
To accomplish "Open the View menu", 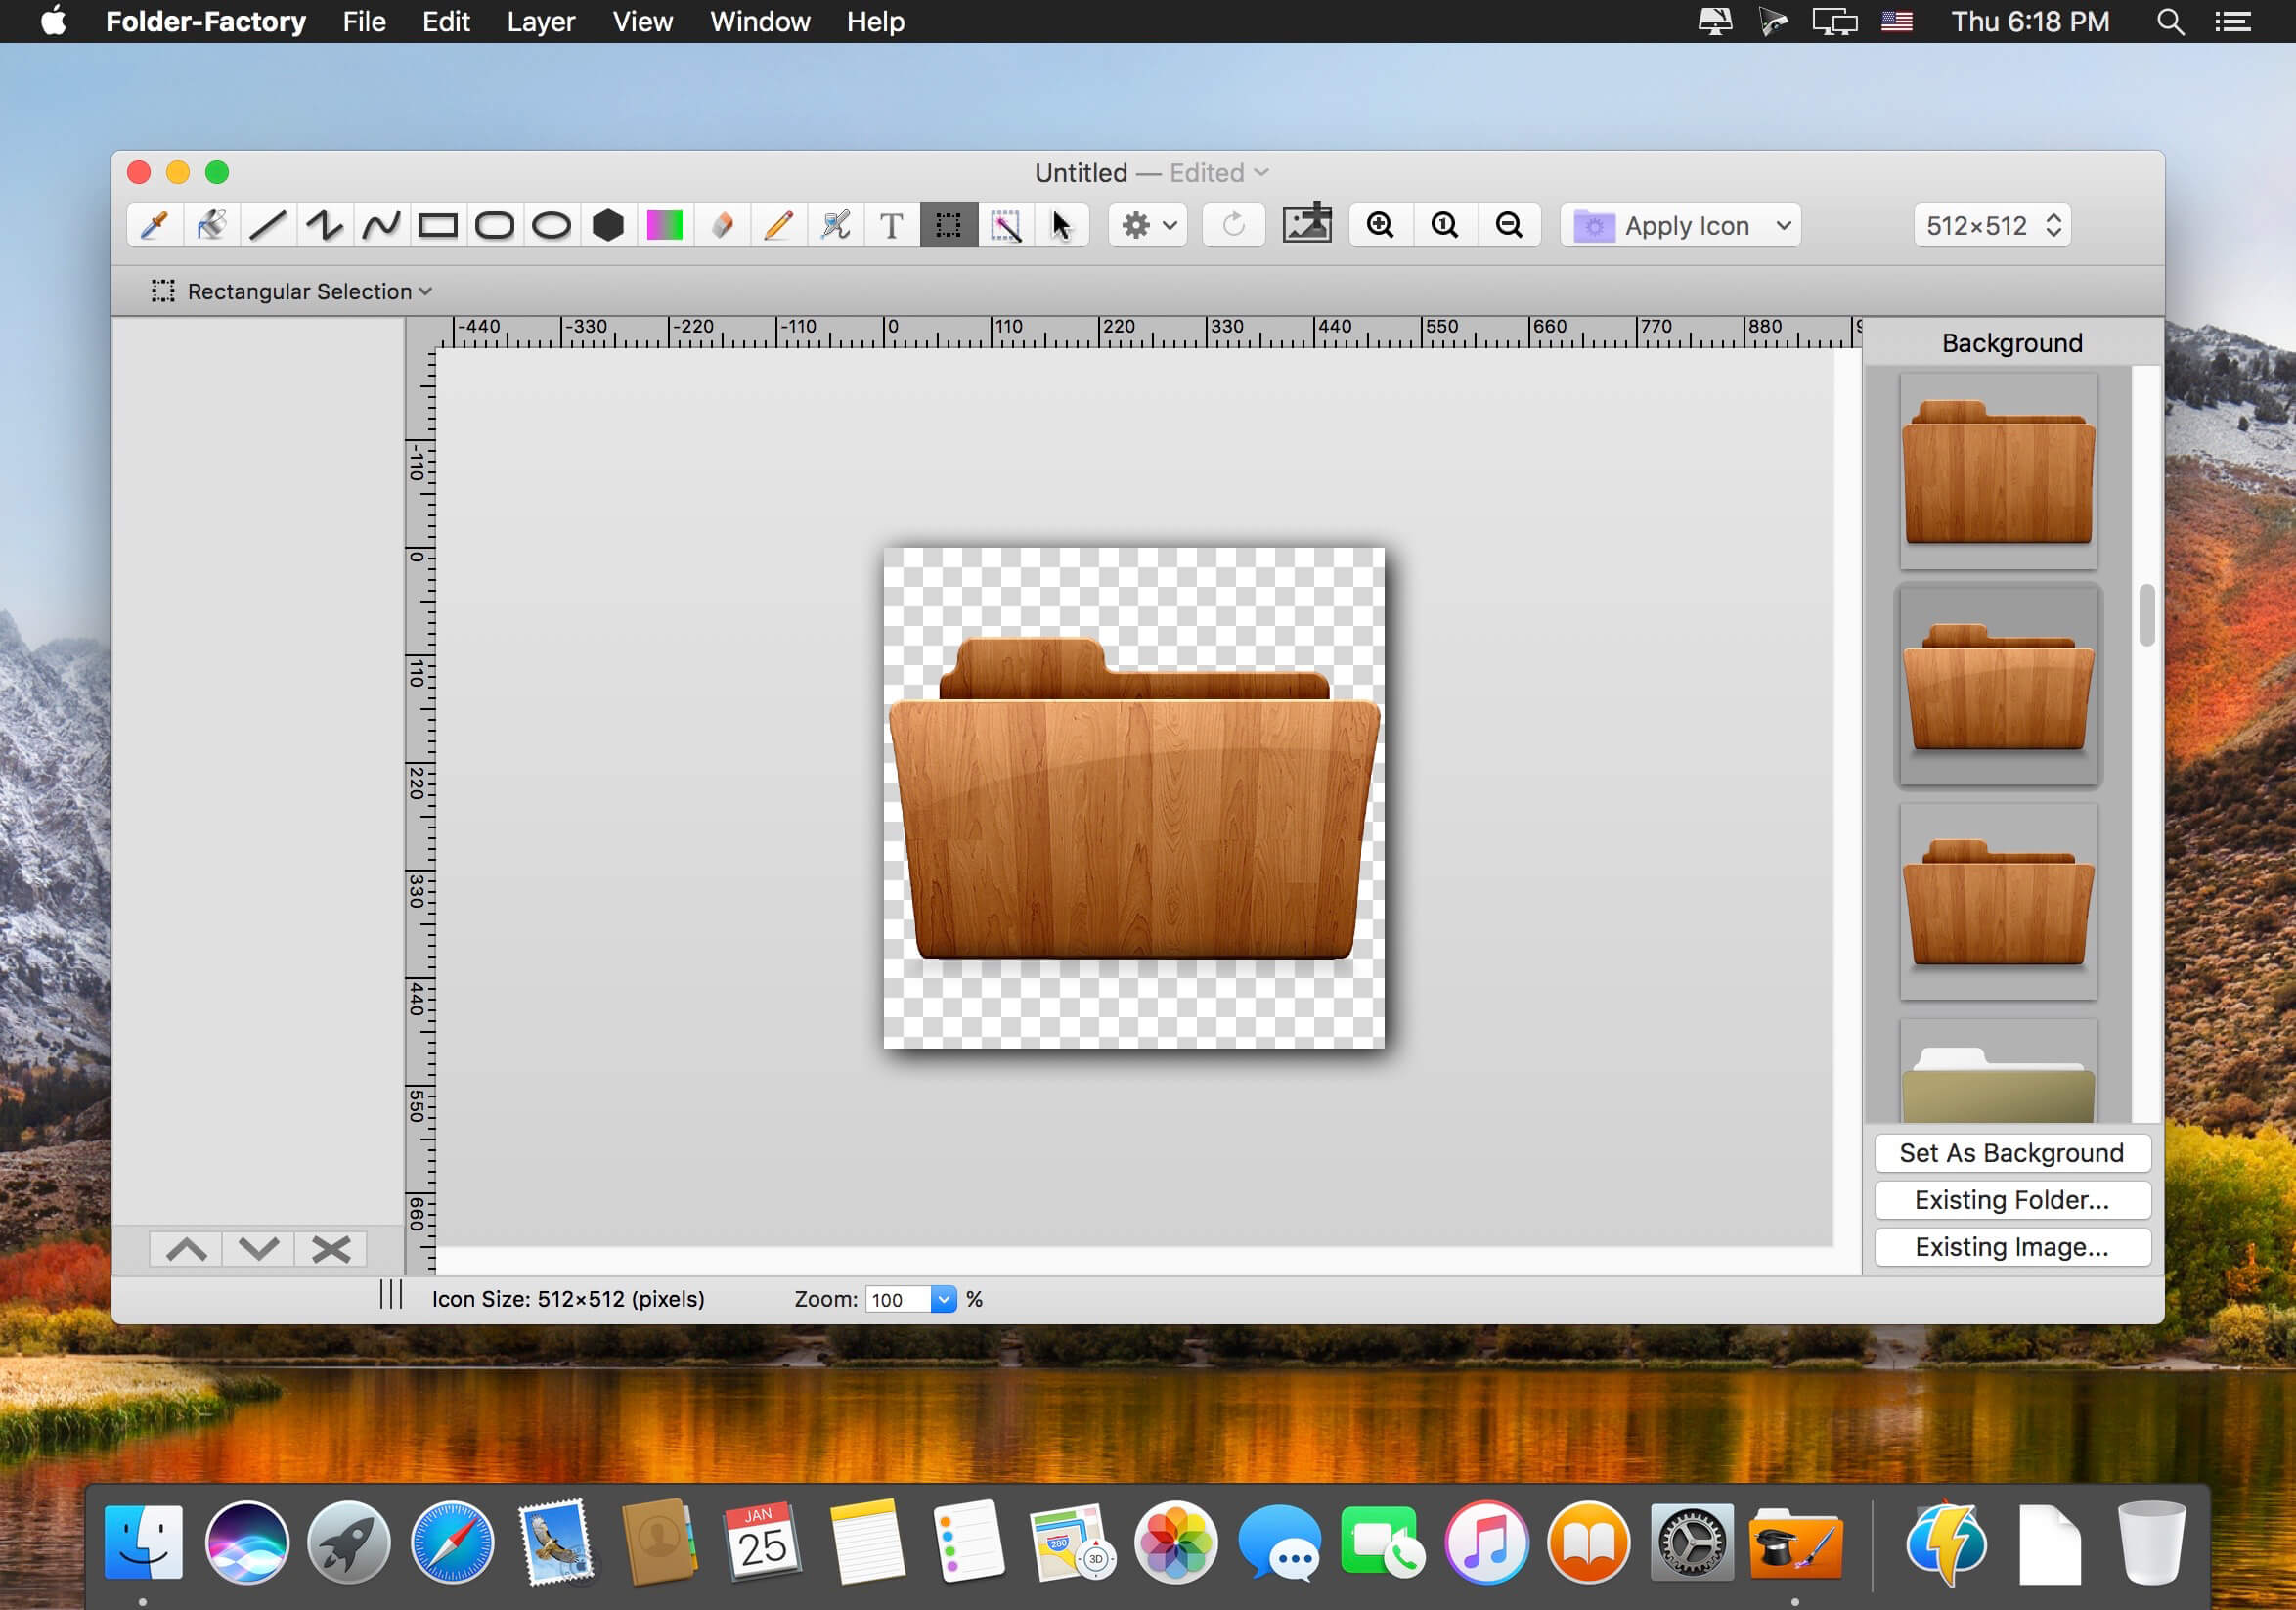I will pyautogui.click(x=642, y=21).
